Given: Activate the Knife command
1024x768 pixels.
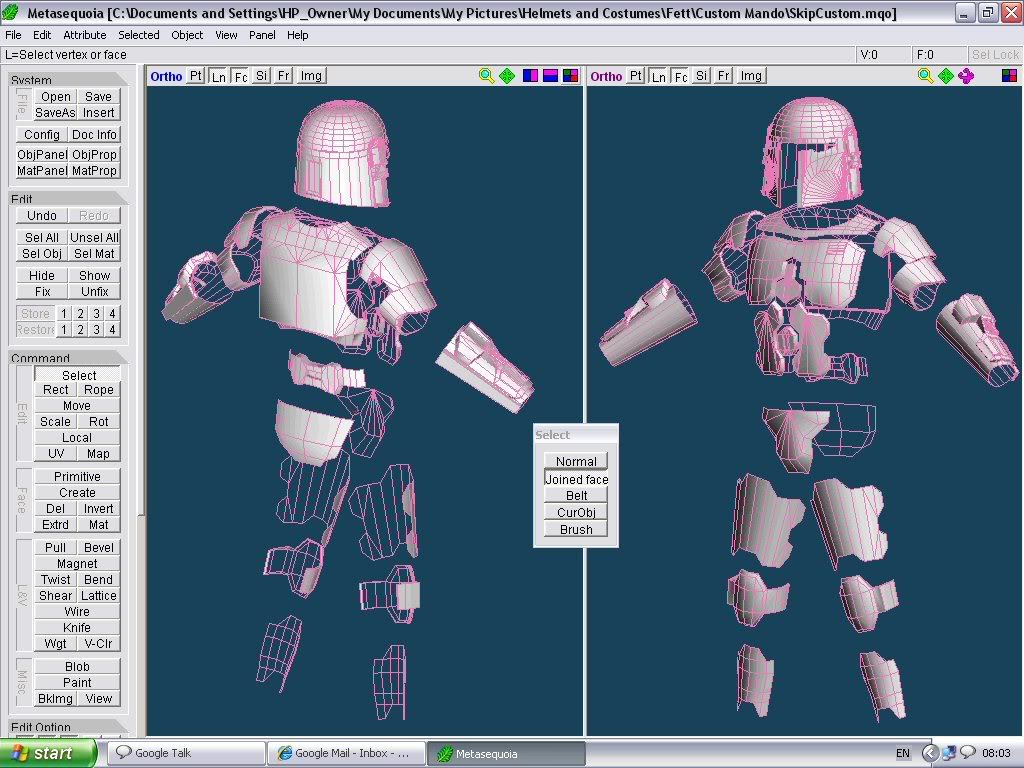Looking at the screenshot, I should pos(77,628).
